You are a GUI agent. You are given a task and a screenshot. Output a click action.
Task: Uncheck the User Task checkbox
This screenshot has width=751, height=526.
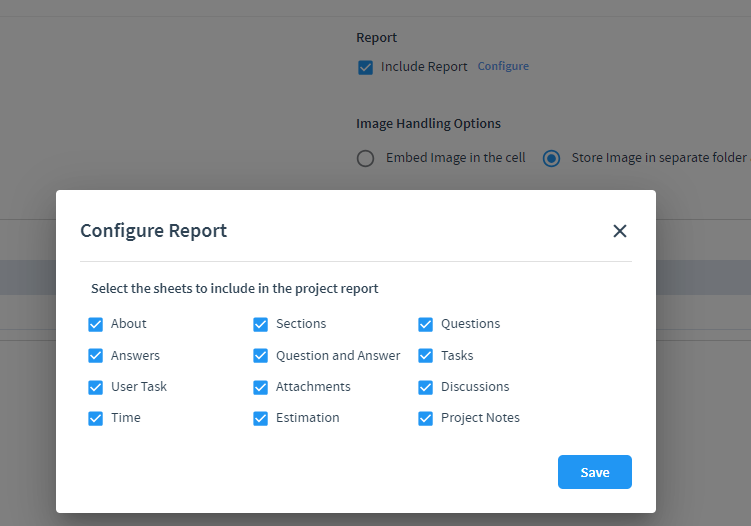pyautogui.click(x=96, y=387)
